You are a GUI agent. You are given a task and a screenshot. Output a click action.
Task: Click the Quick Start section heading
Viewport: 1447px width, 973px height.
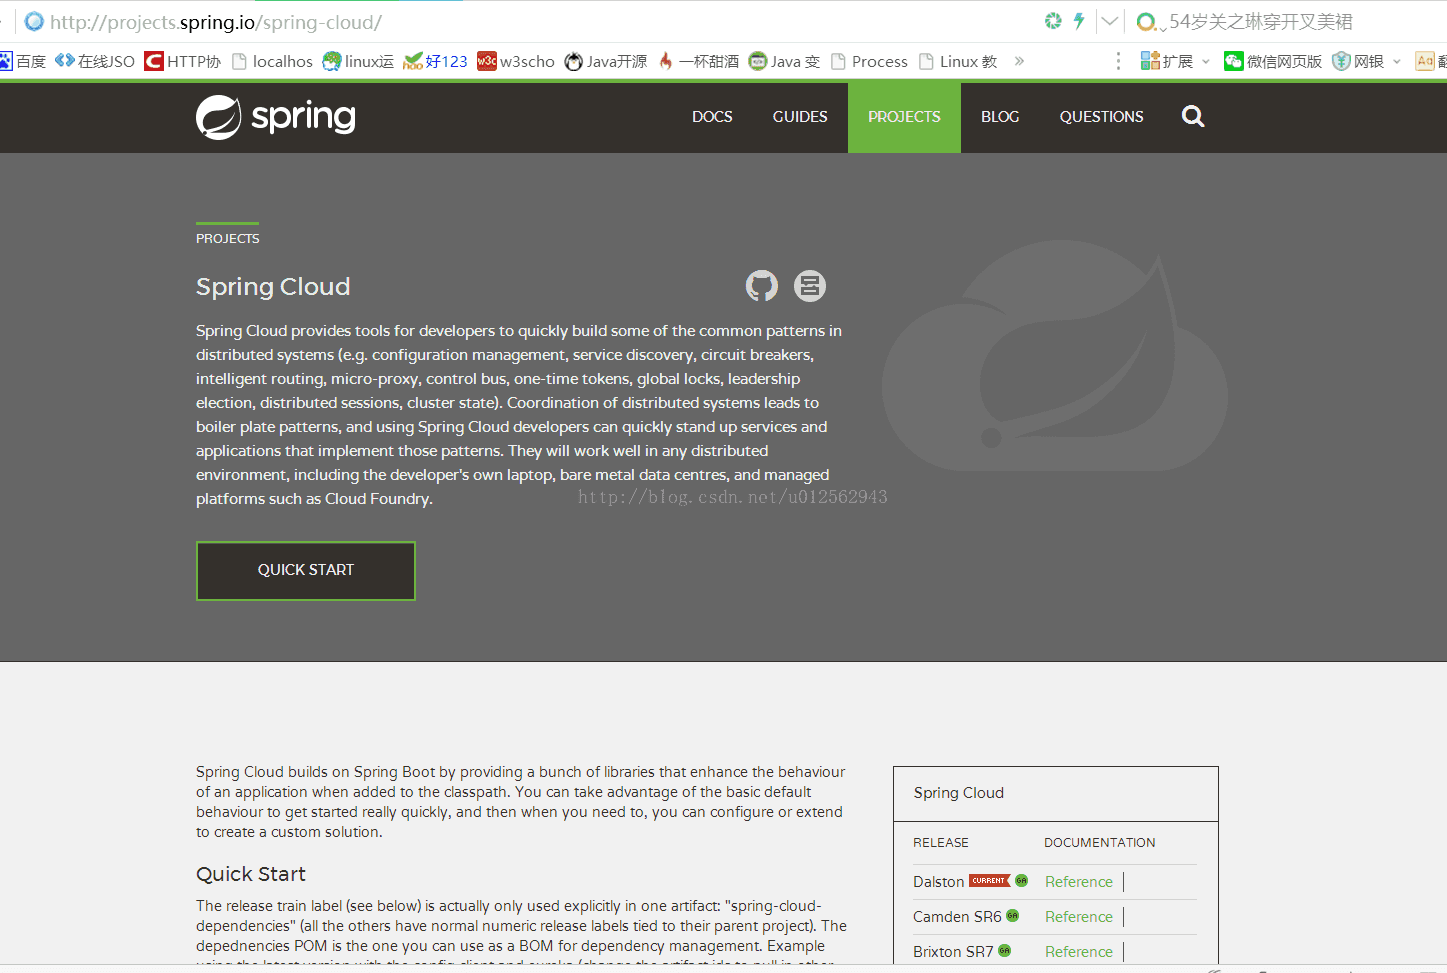point(251,874)
